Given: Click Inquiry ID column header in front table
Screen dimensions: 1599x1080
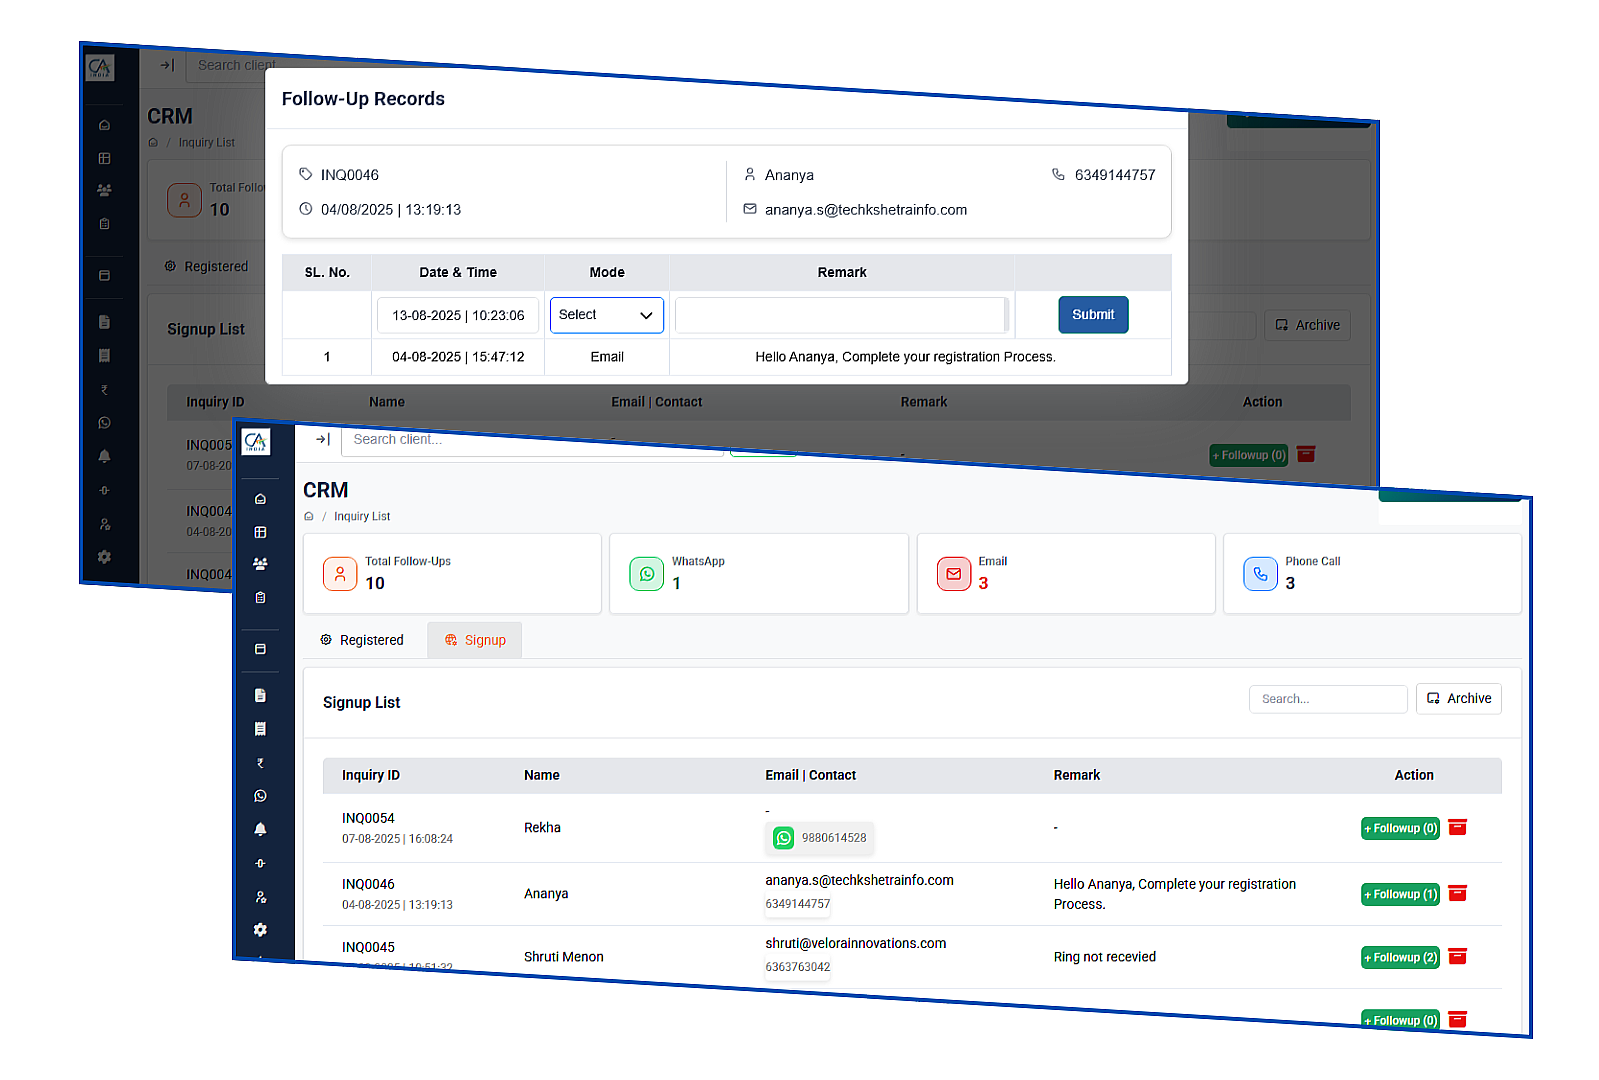Looking at the screenshot, I should pos(371,775).
